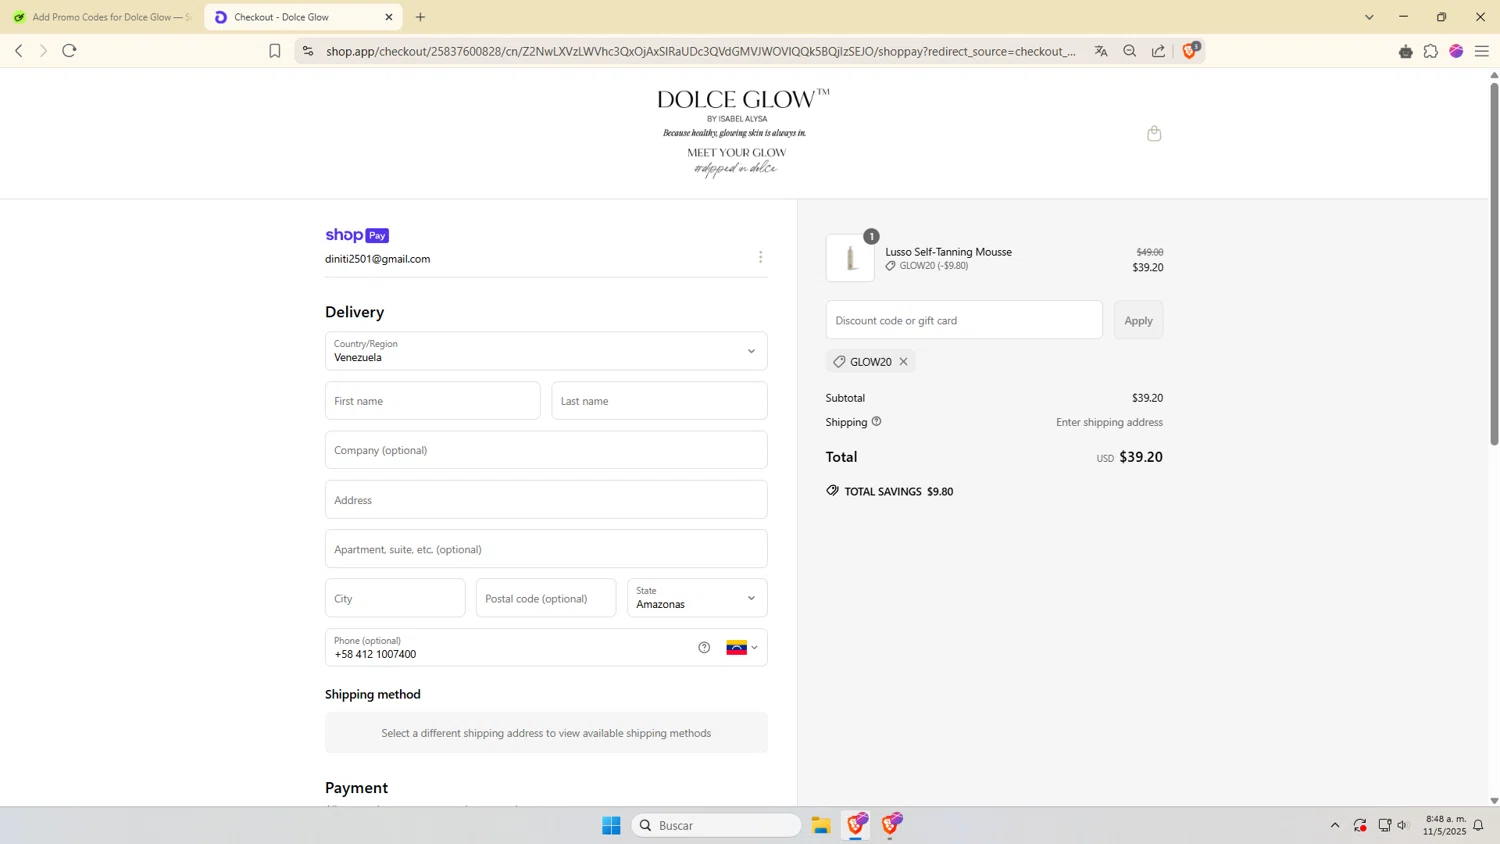Click the taskbar Buscar search box
This screenshot has width=1500, height=844.
coord(716,825)
